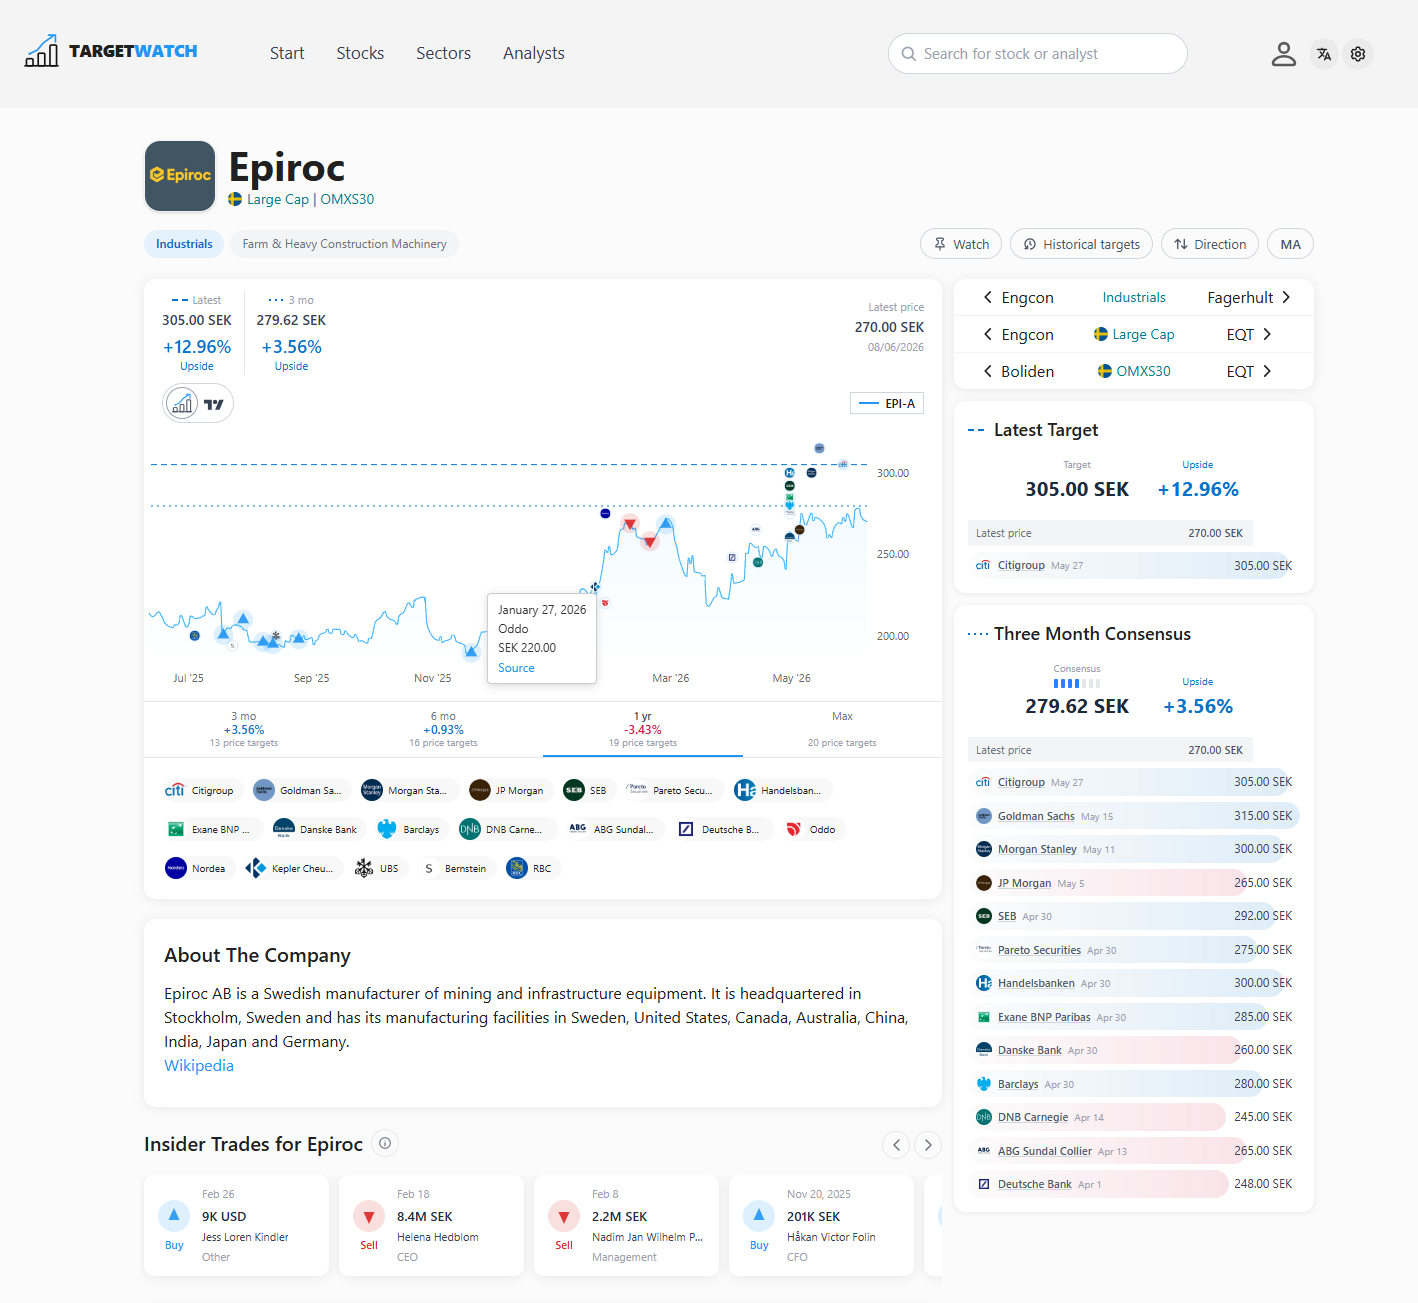Viewport: 1418px width, 1303px height.
Task: Click the JP Morgan logo in the consensus list
Action: 984,883
